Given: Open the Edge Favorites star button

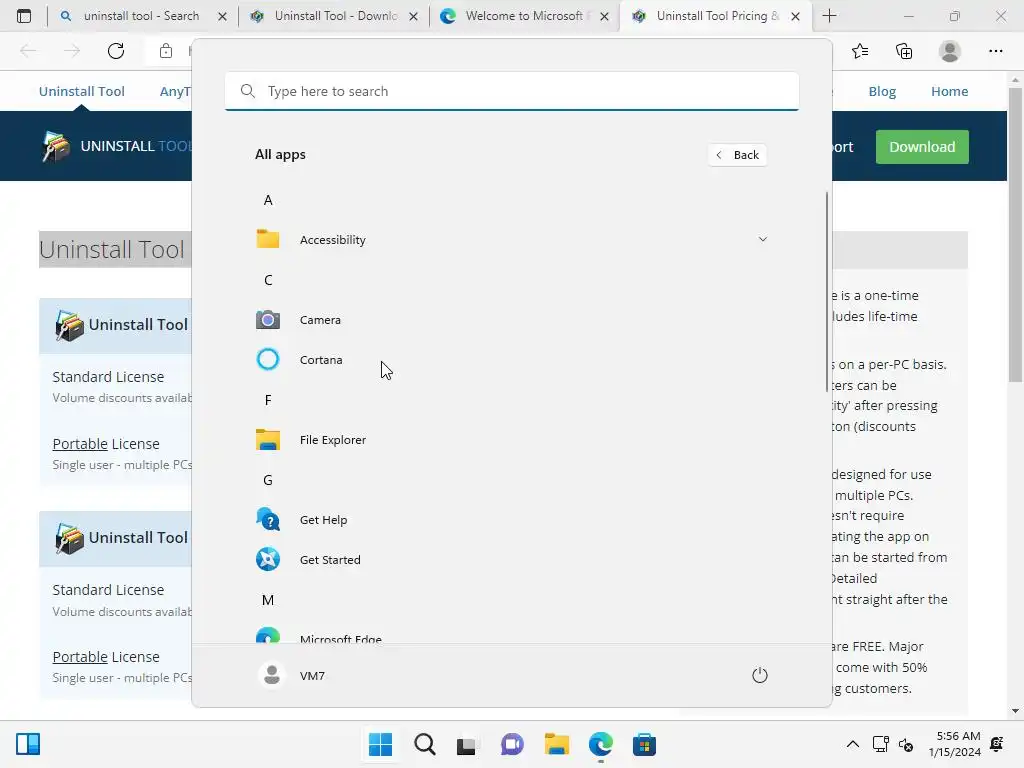Looking at the screenshot, I should pos(860,51).
